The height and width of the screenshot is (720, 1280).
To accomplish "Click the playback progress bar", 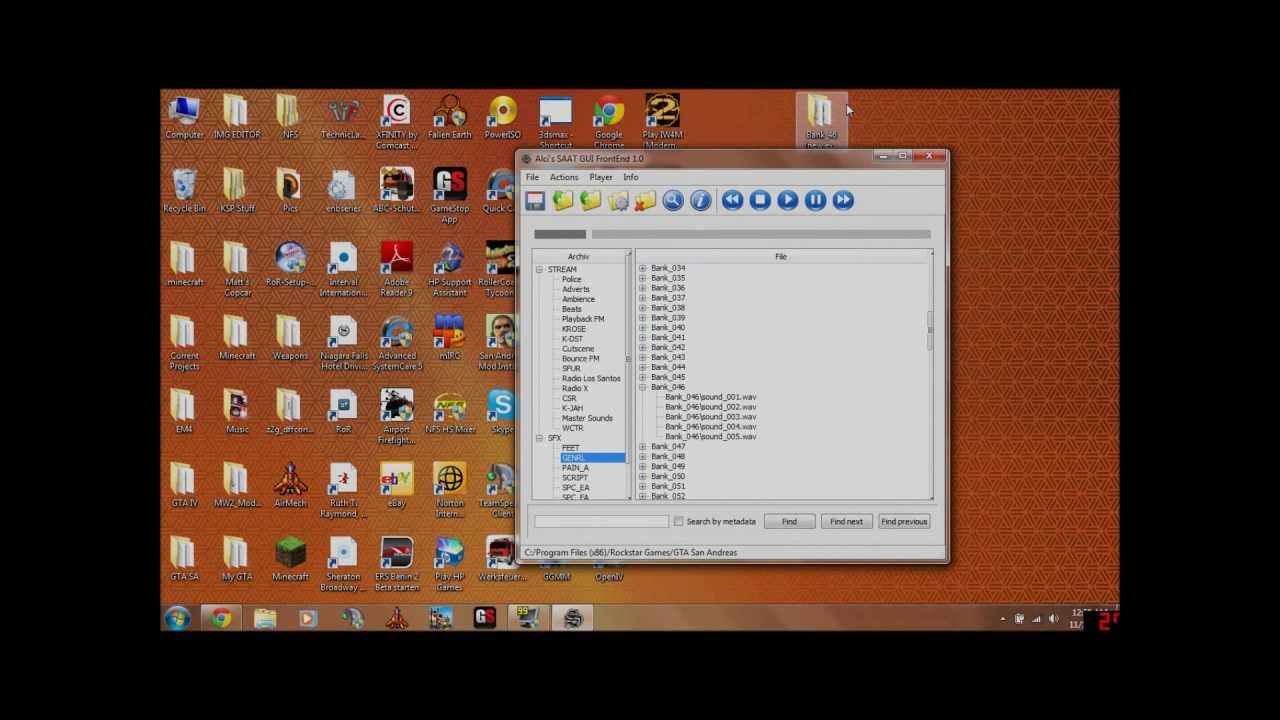I will click(x=761, y=235).
